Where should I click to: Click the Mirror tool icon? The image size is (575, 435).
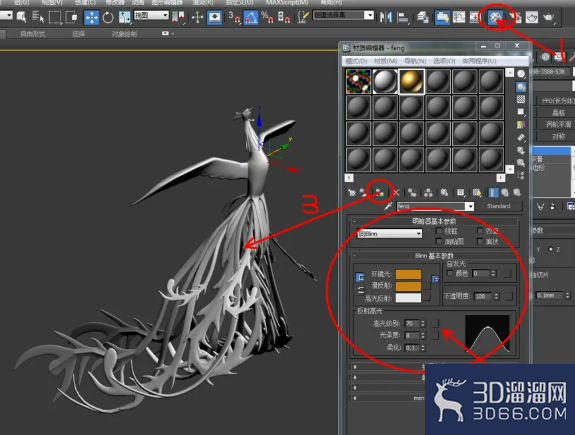coord(386,17)
